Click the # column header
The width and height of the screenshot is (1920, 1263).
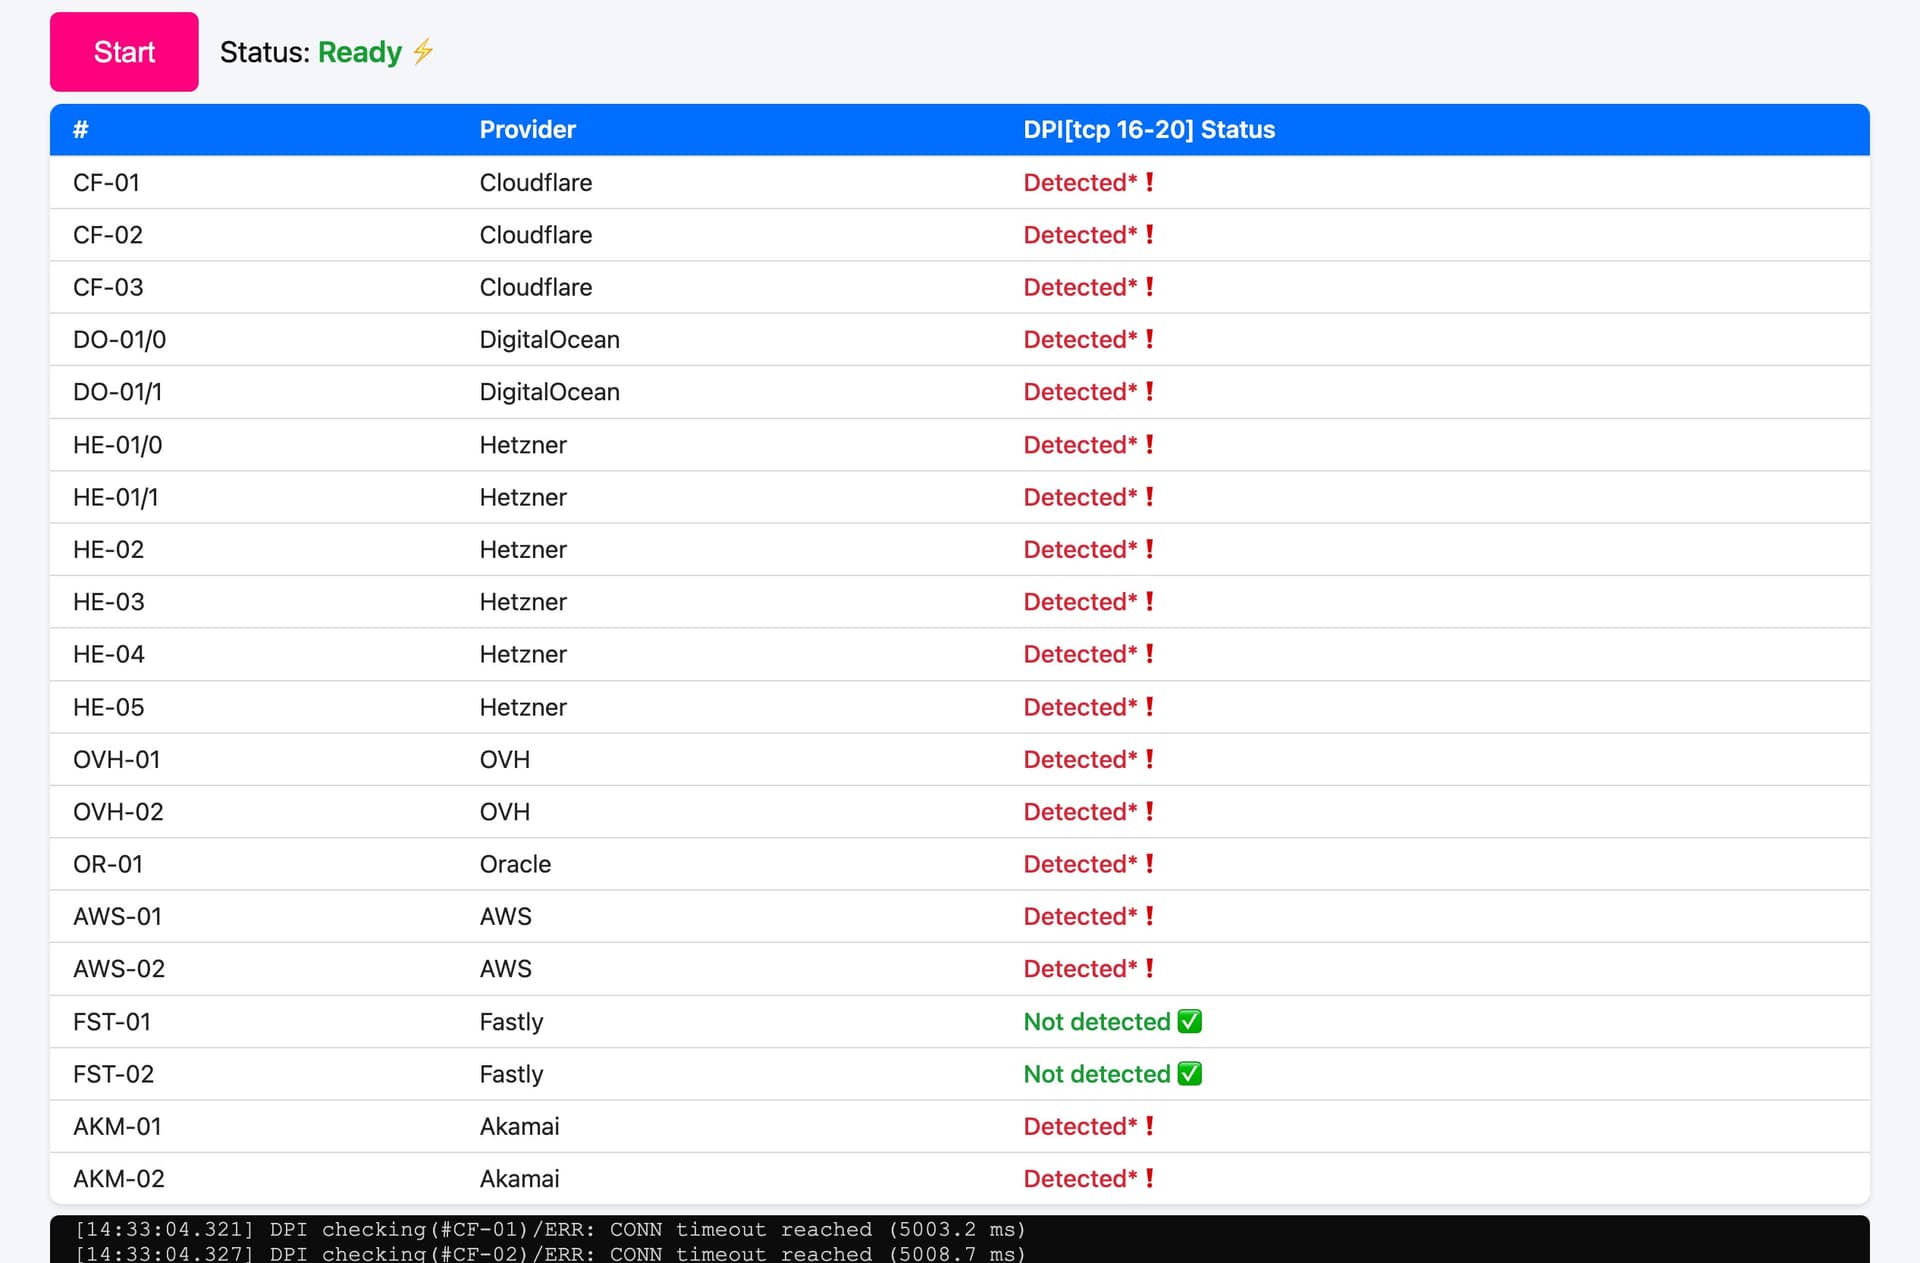(81, 130)
